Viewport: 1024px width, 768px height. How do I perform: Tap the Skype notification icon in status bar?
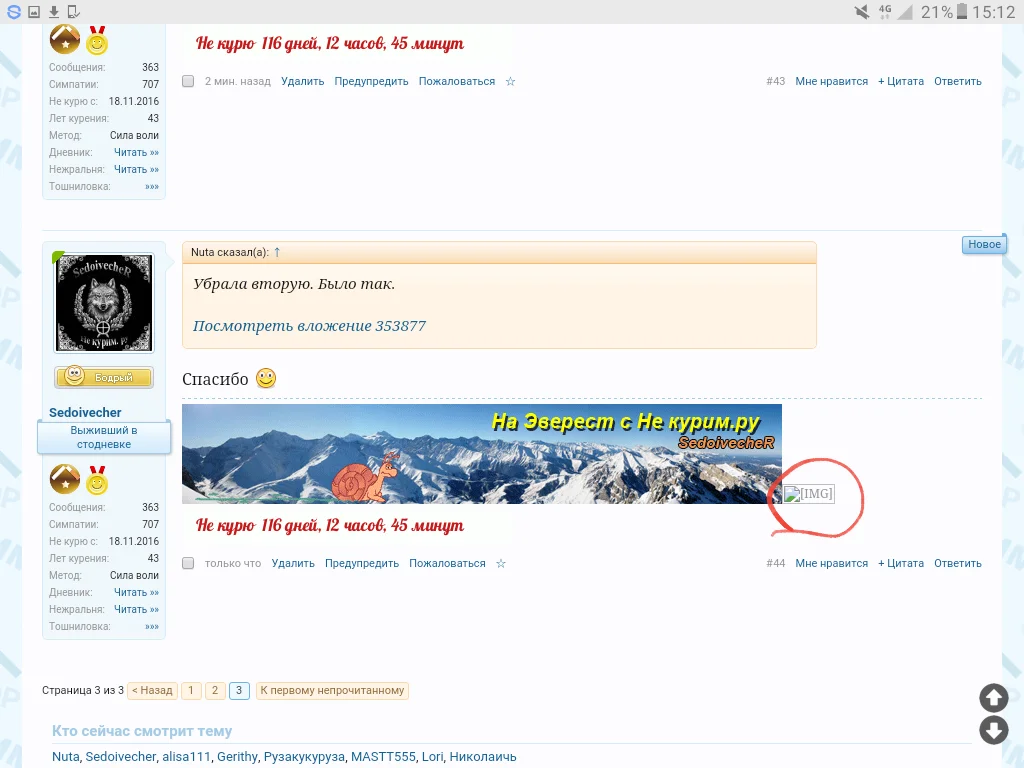14,12
